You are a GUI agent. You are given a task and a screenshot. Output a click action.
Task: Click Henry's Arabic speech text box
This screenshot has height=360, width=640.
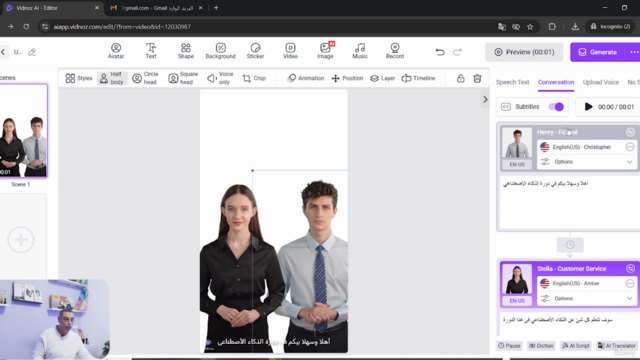pyautogui.click(x=570, y=202)
